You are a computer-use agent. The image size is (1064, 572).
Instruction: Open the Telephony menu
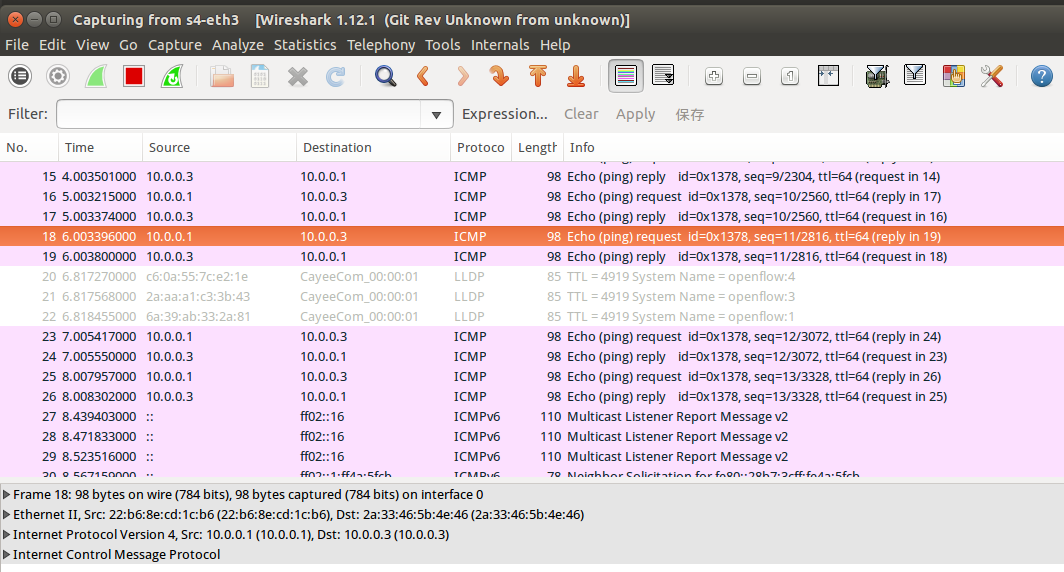(381, 45)
